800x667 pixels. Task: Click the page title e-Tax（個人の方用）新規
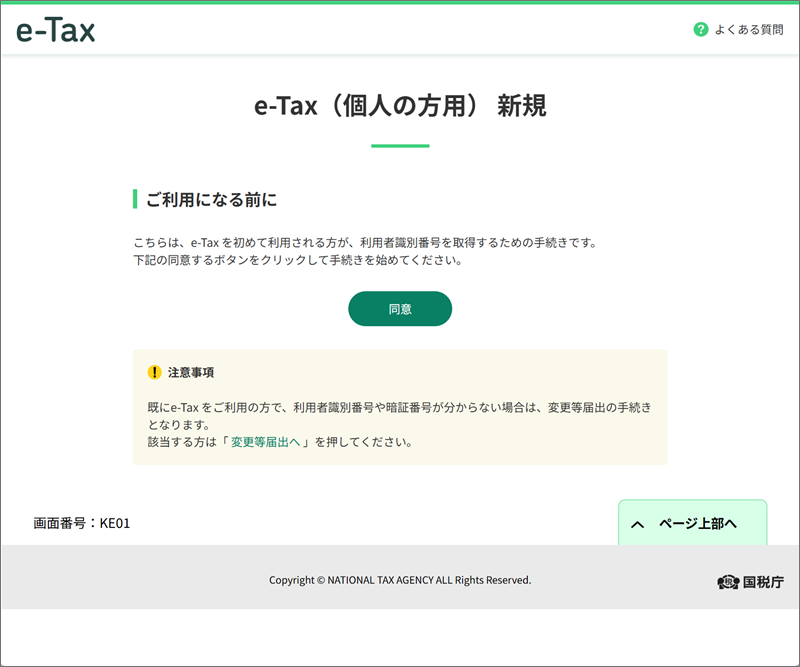(400, 106)
